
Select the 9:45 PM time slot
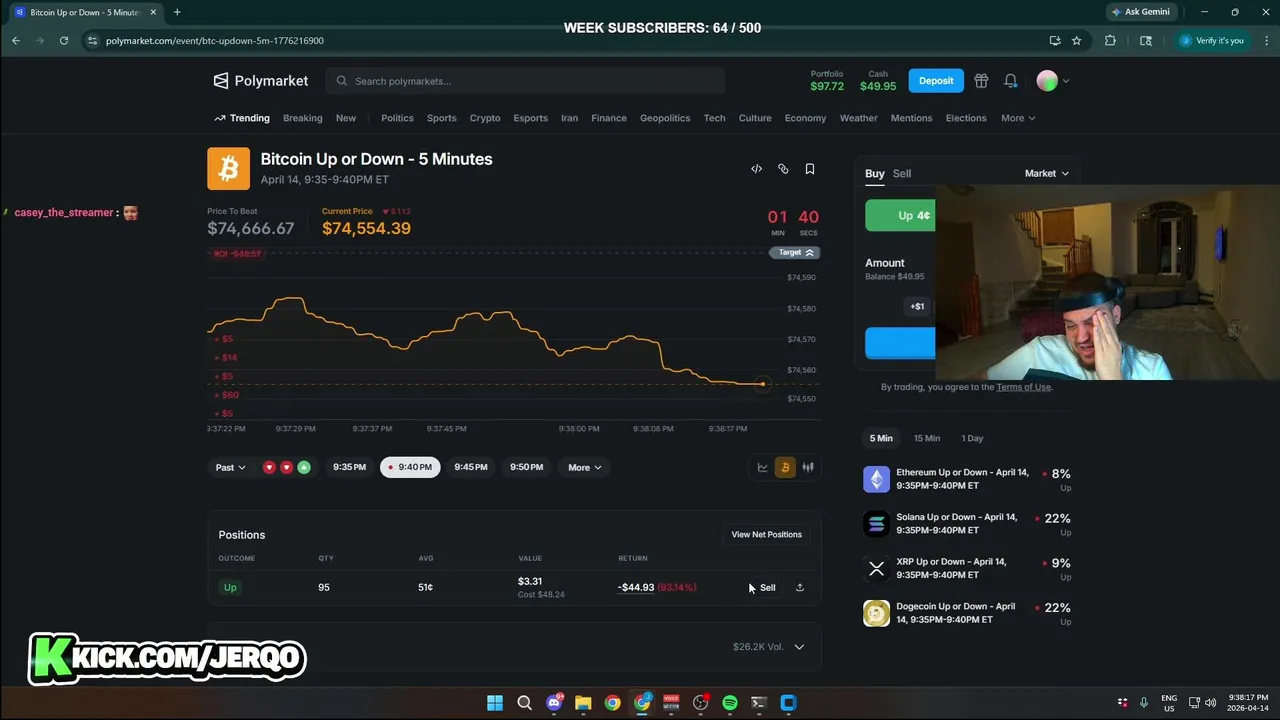[471, 467]
